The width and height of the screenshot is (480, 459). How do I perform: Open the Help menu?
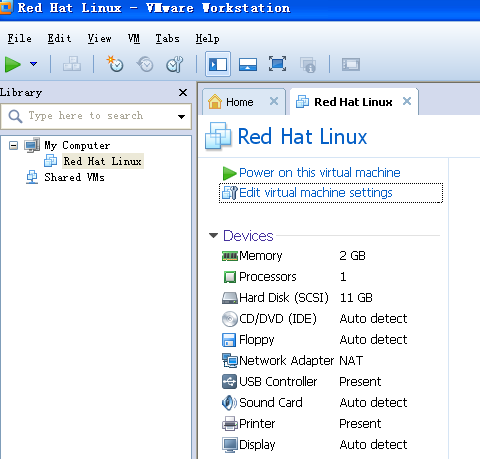[x=207, y=39]
